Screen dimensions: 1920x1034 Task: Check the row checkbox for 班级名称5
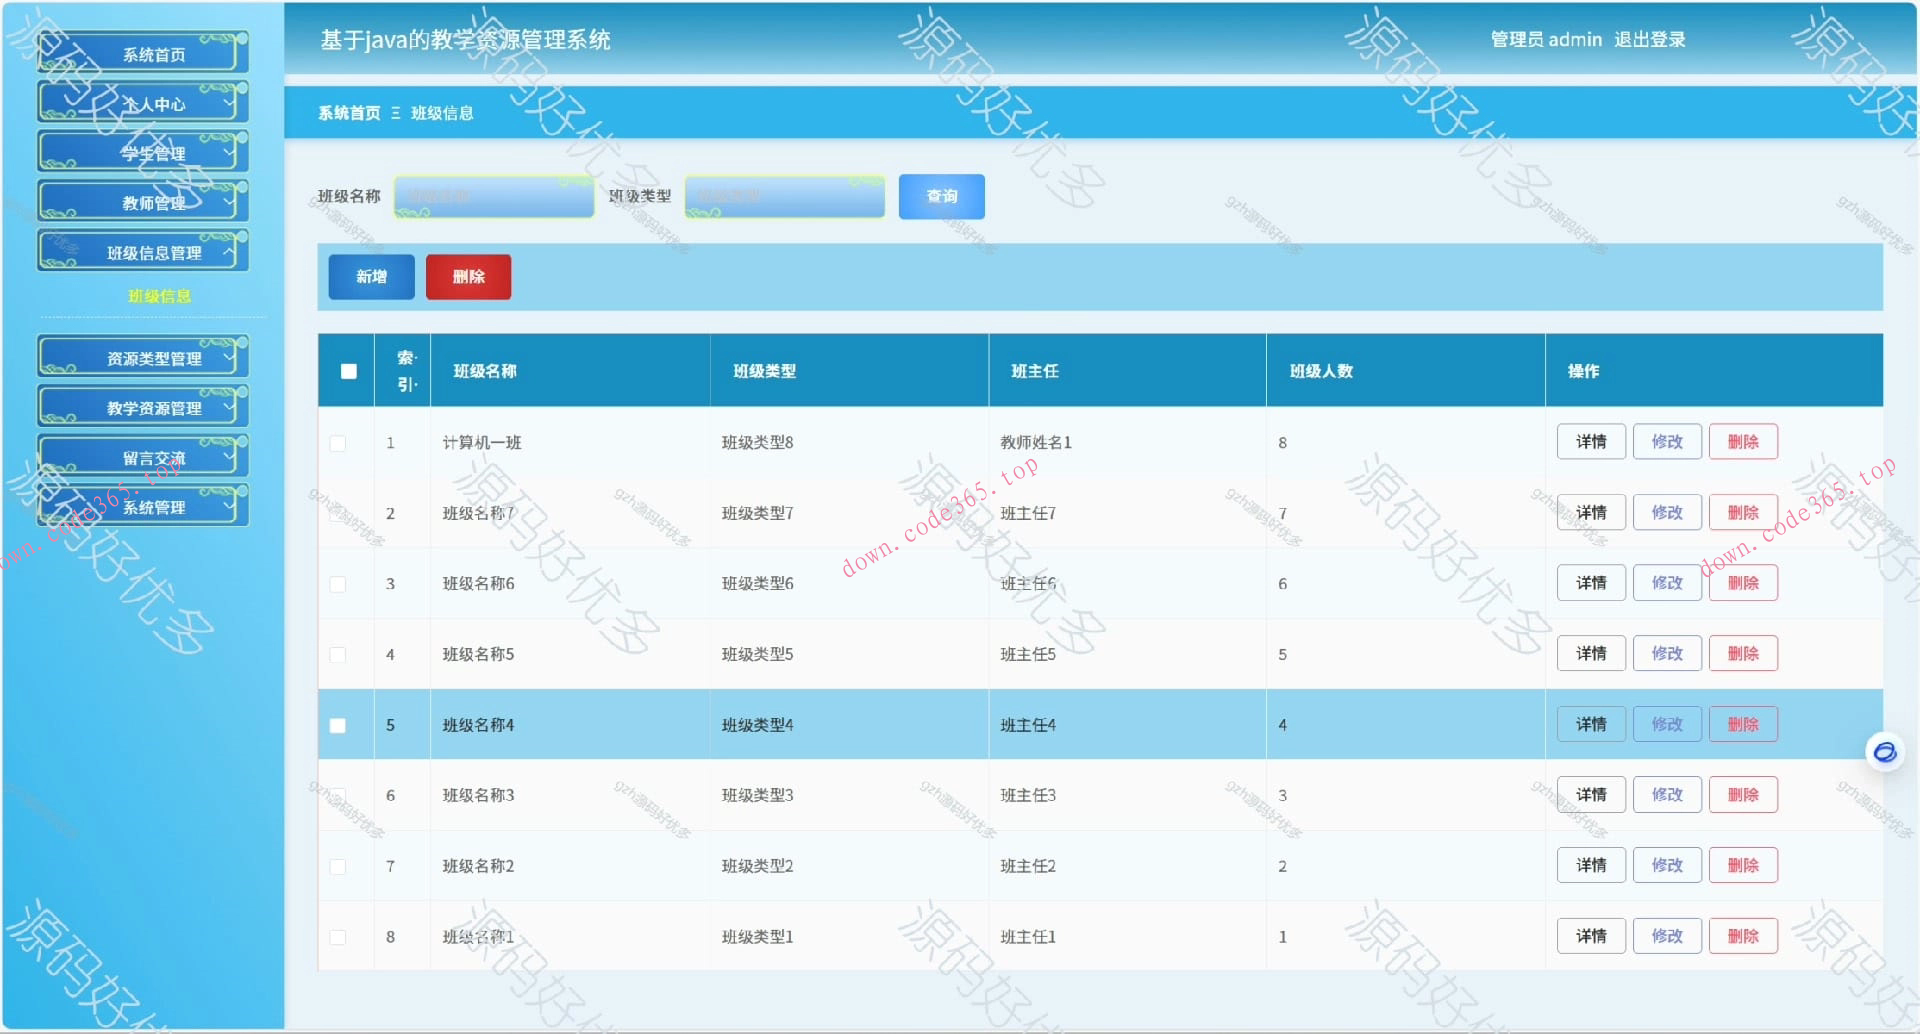338,655
